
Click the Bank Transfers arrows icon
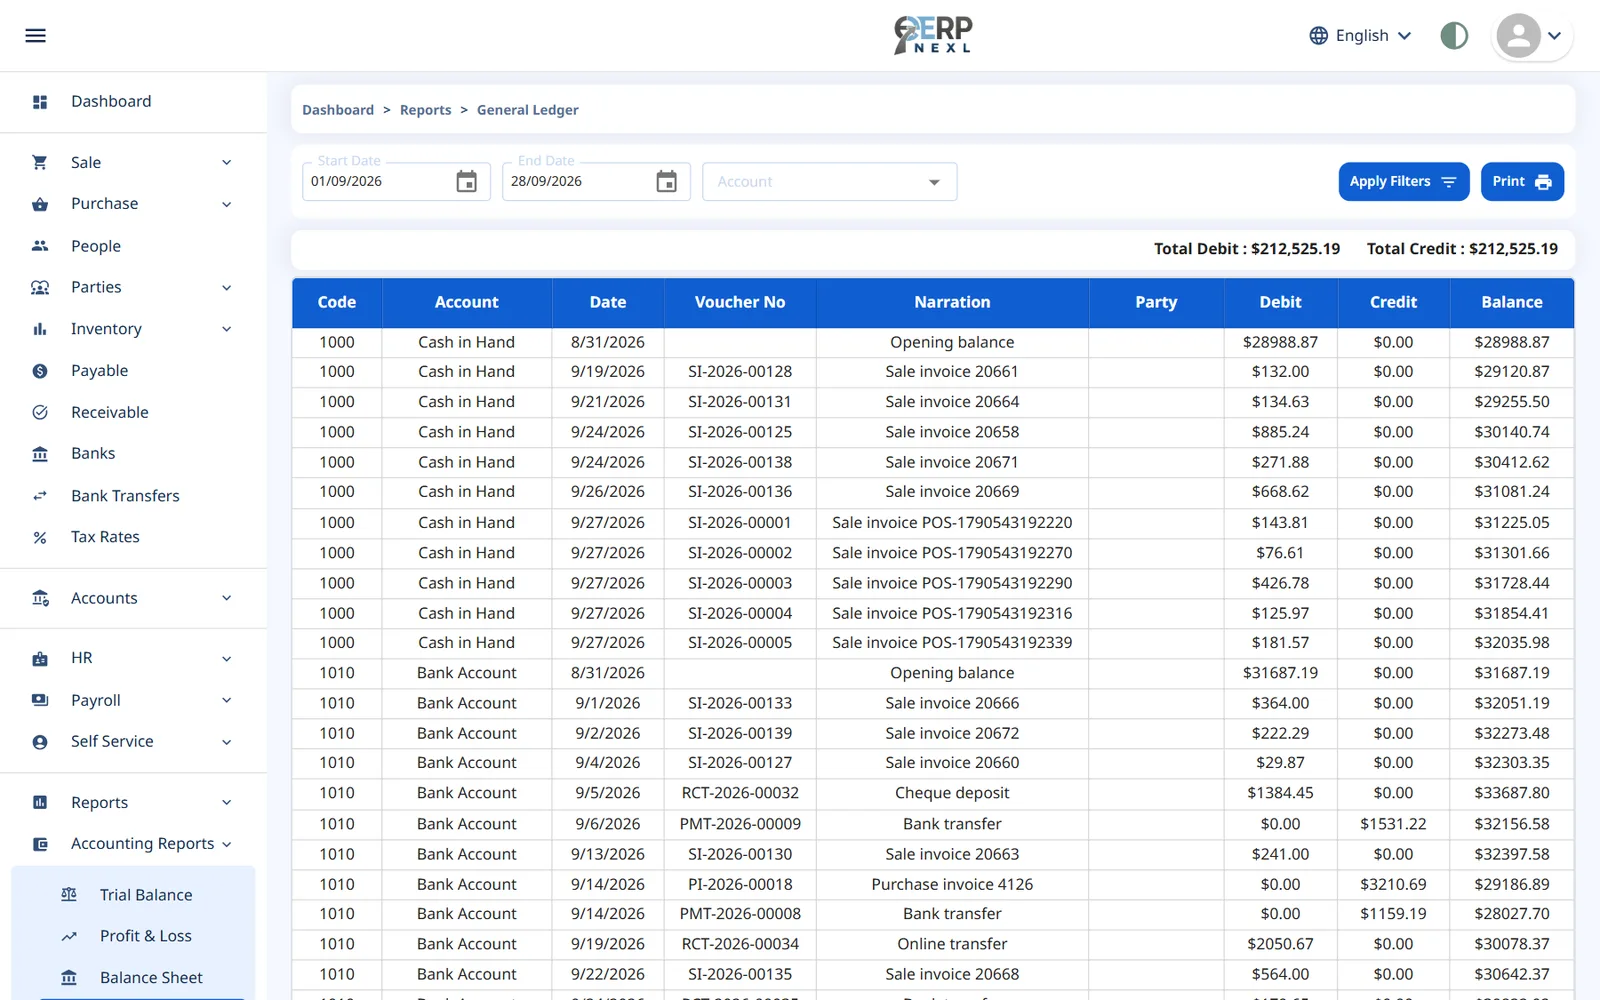coord(40,496)
